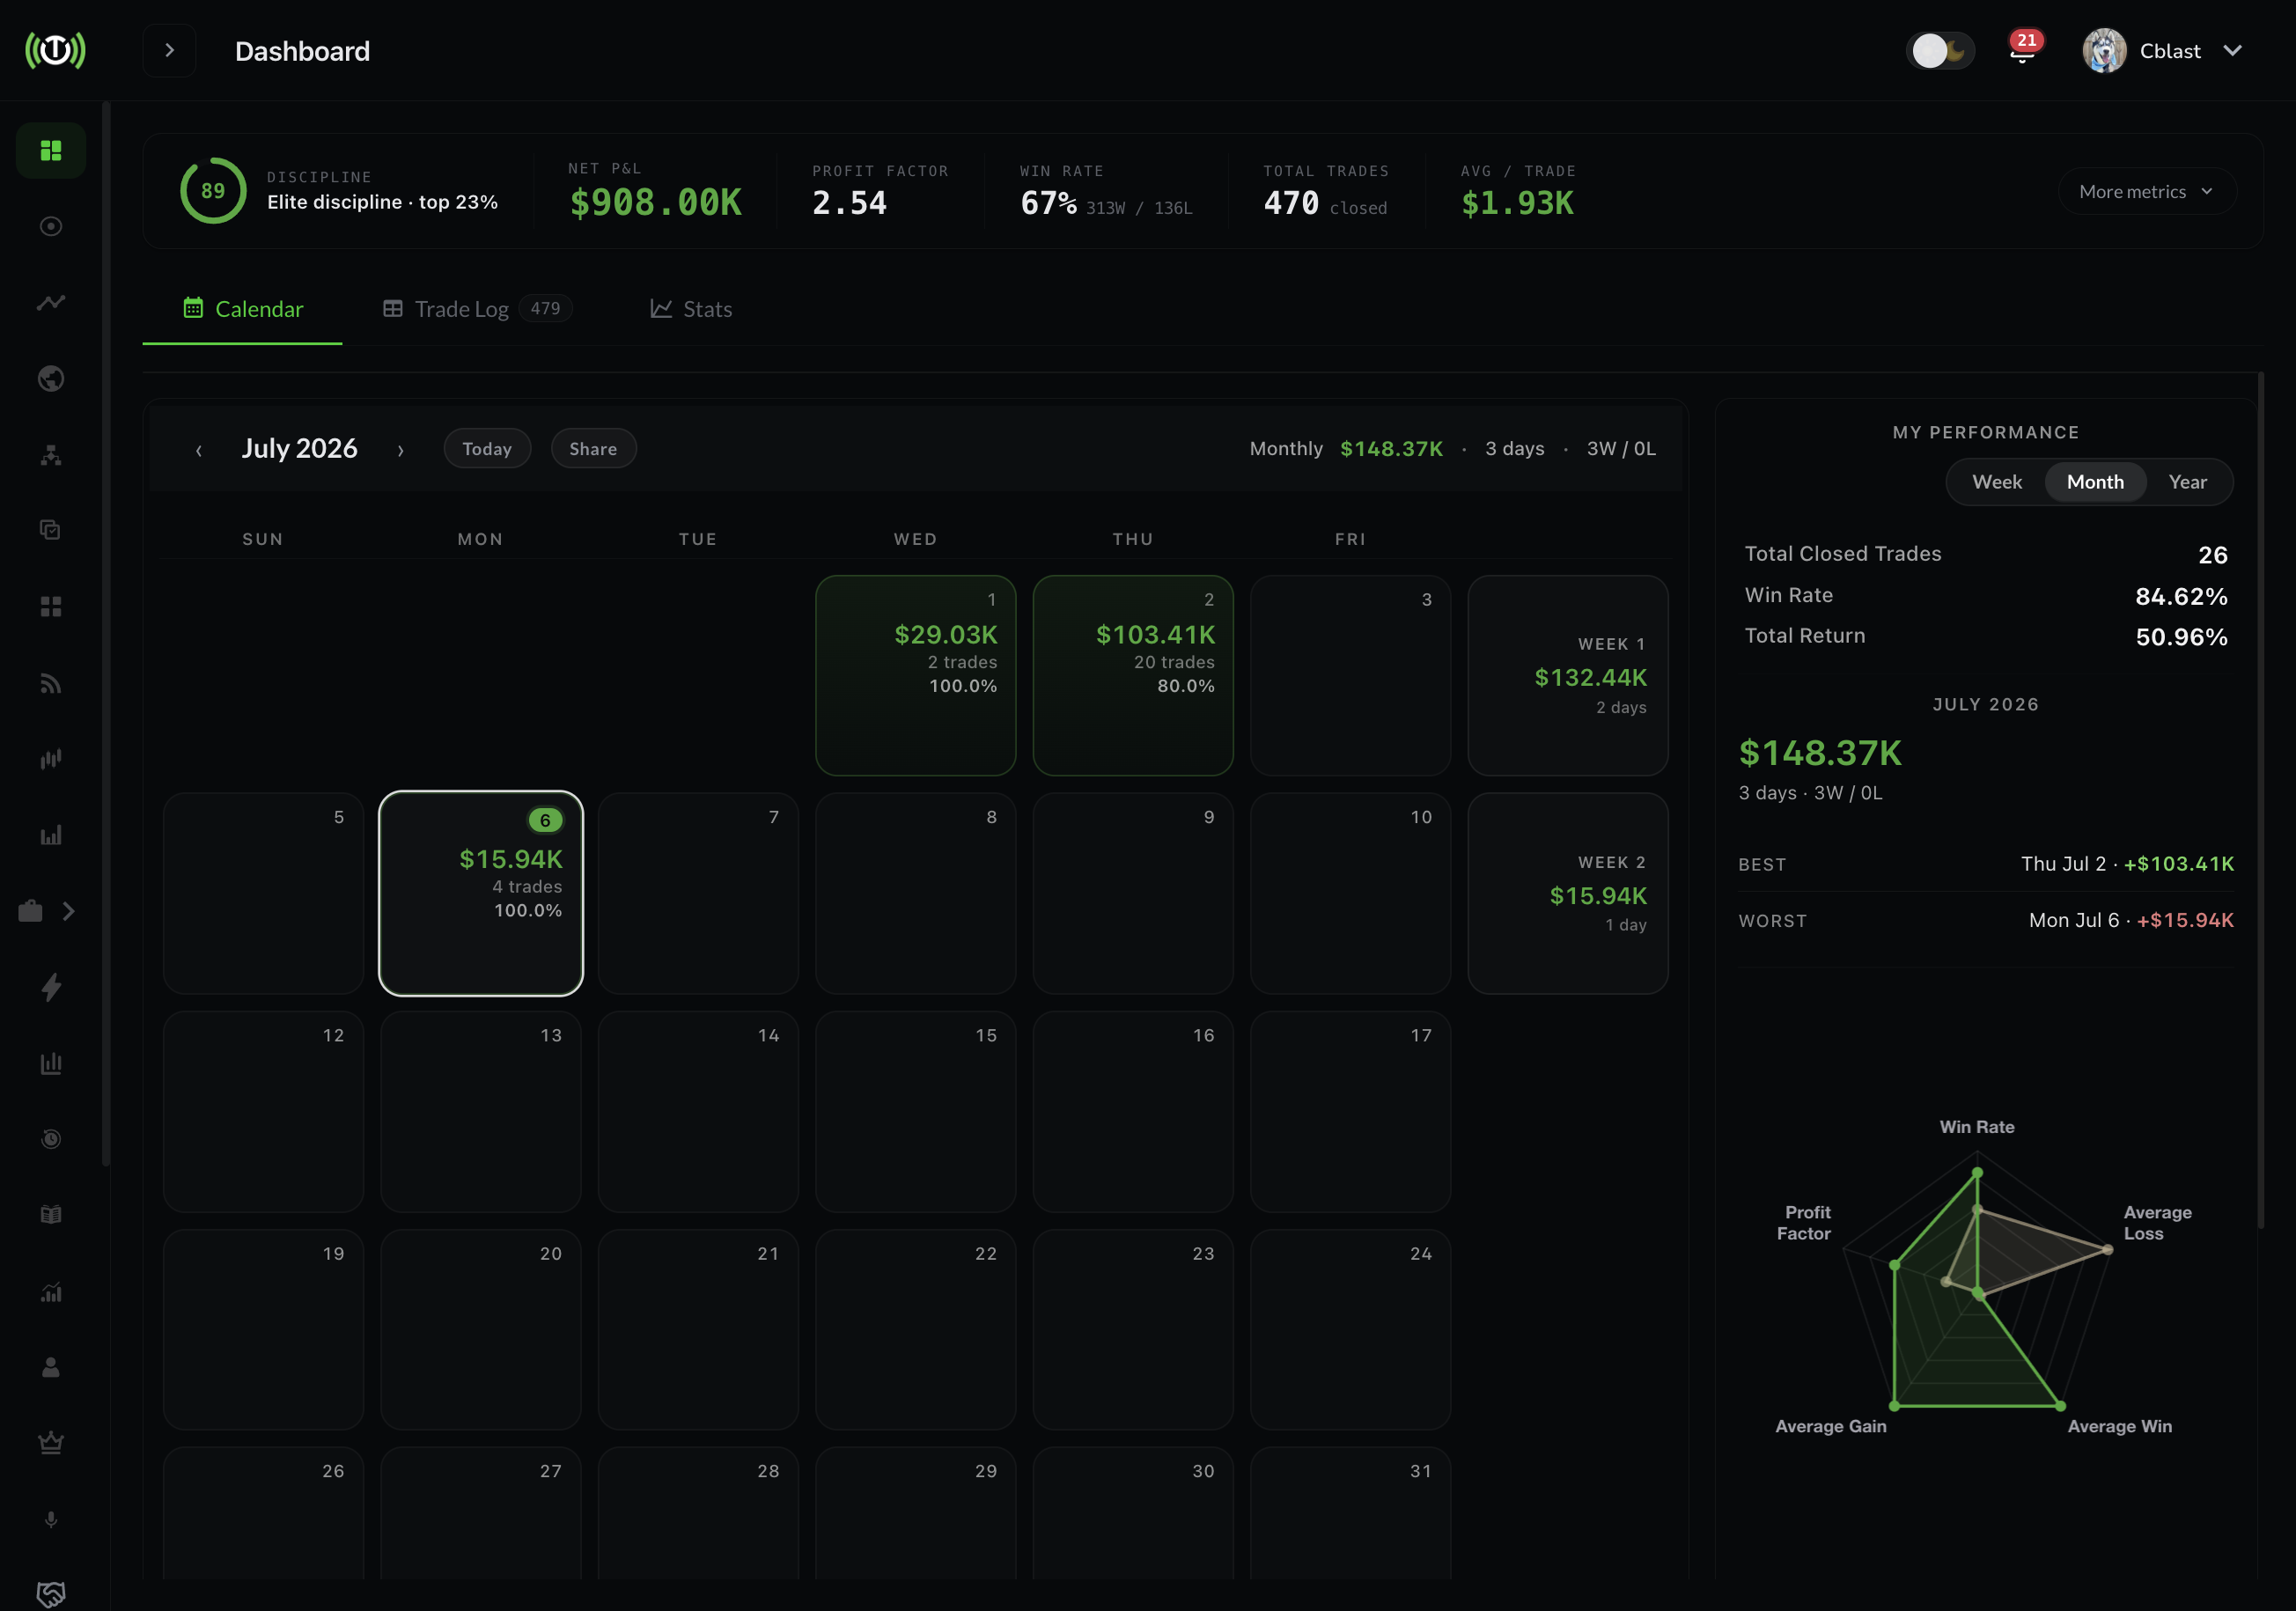Viewport: 2296px width, 1611px height.
Task: Select the Week 2 summary card
Action: (1568, 893)
